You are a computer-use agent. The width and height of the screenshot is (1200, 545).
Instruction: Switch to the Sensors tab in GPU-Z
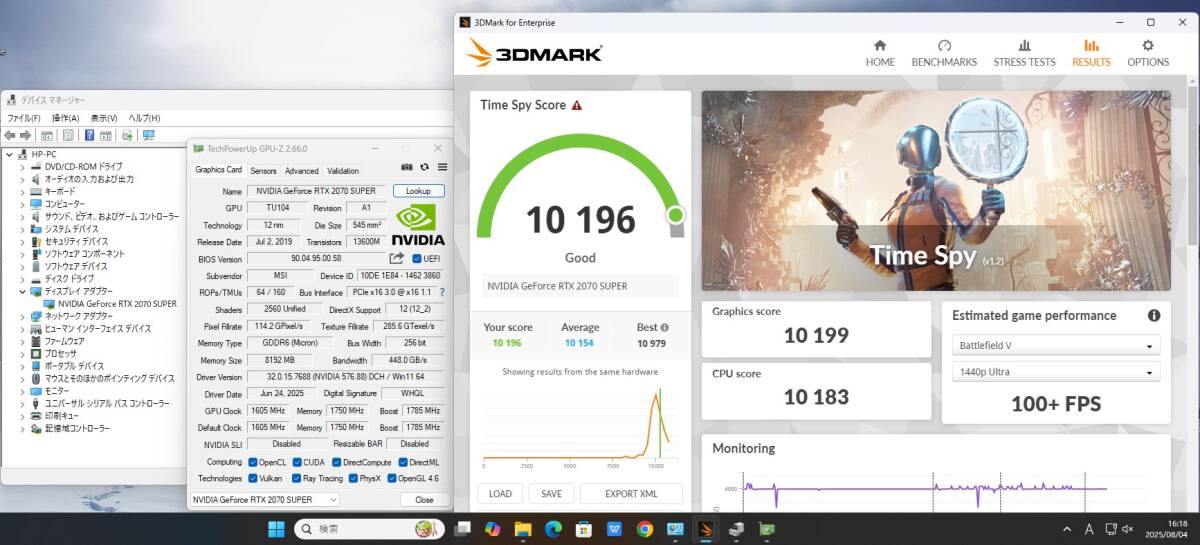pyautogui.click(x=263, y=171)
